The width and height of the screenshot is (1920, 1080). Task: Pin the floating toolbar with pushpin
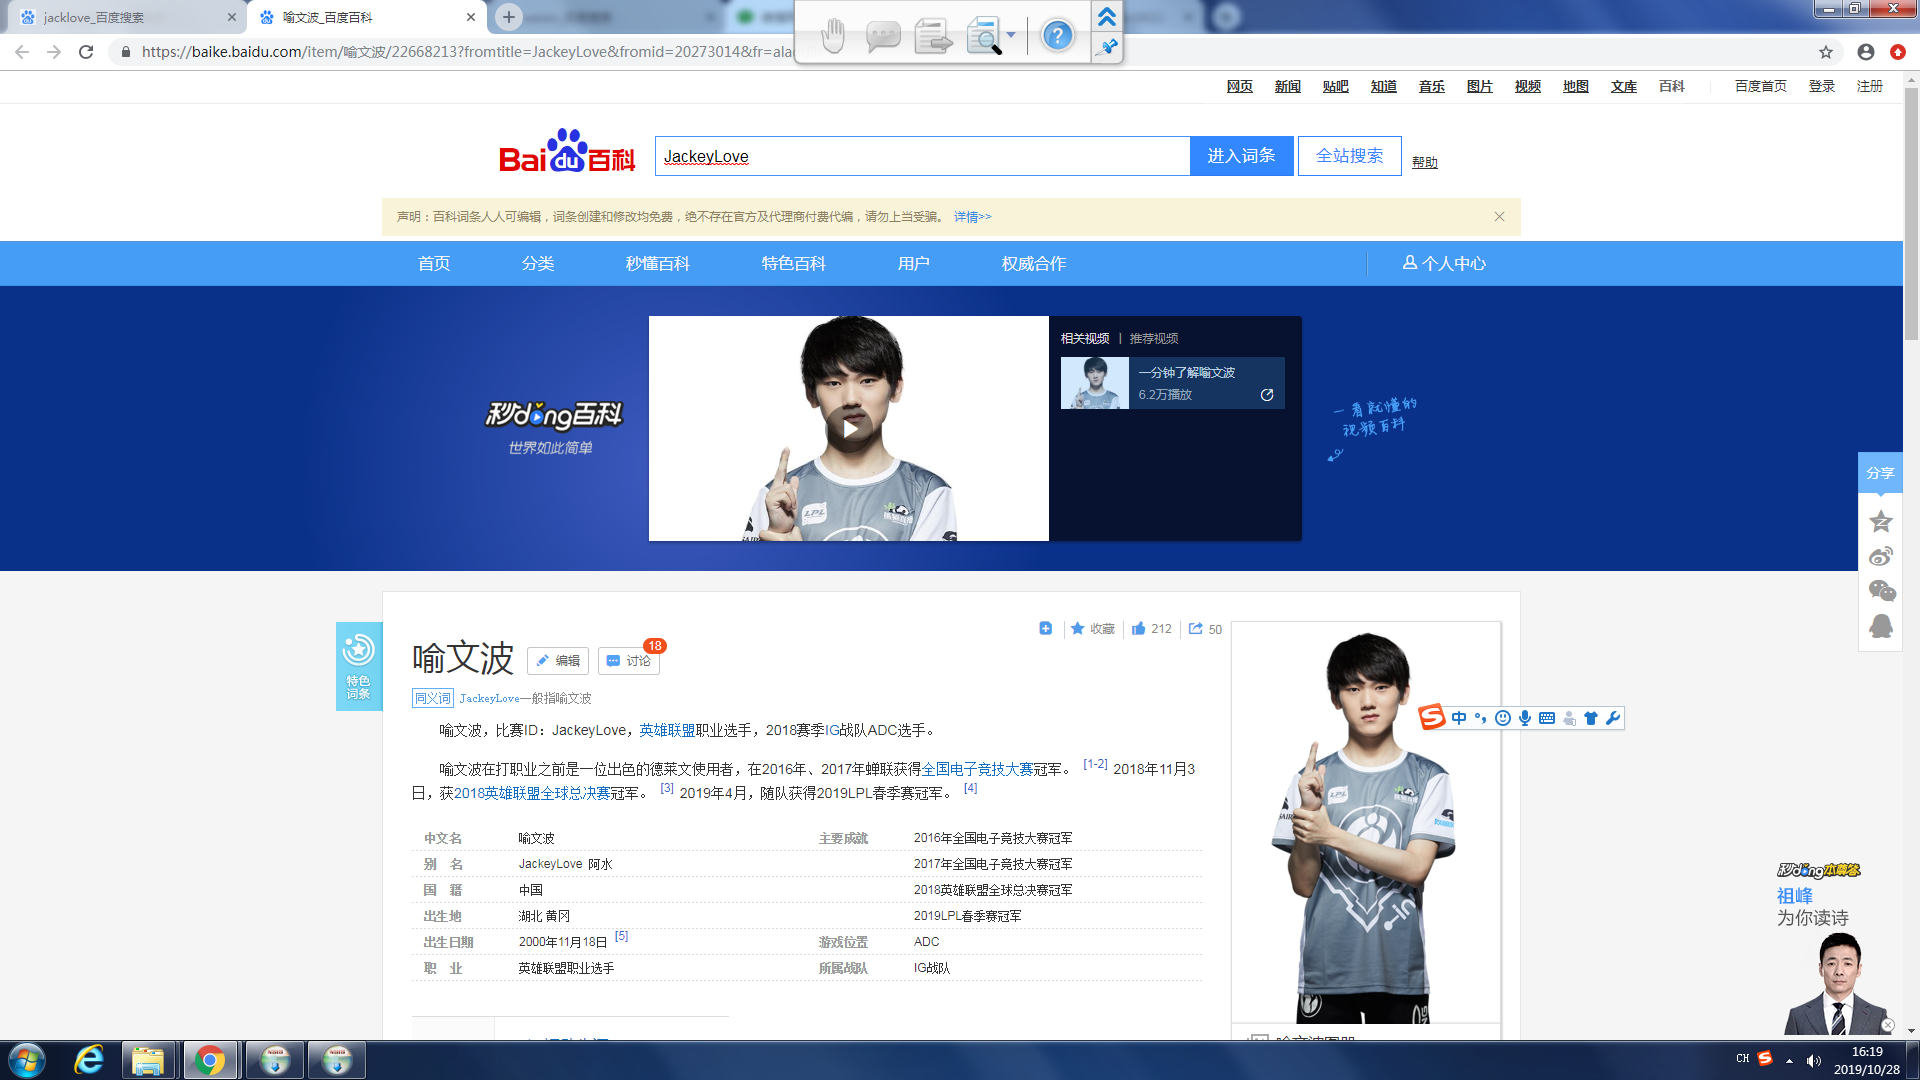tap(1107, 46)
